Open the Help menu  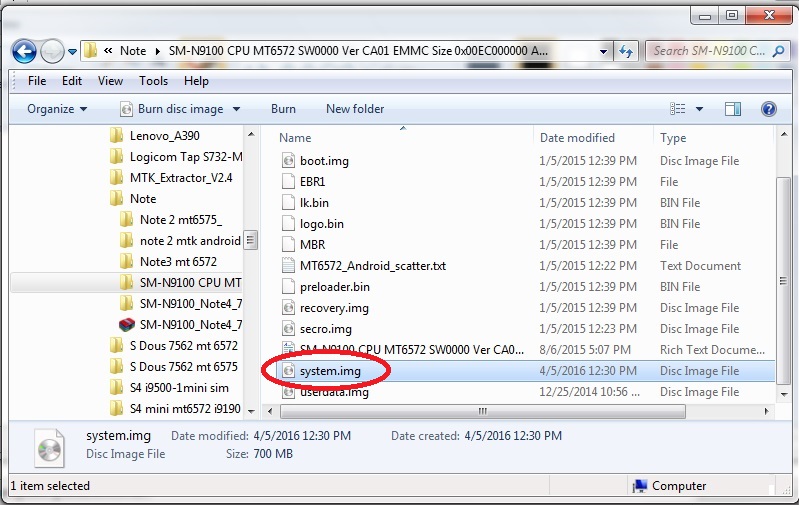point(196,81)
